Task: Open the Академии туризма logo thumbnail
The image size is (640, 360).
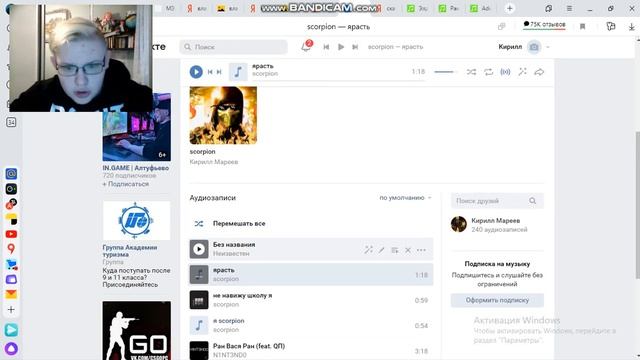Action: [136, 220]
